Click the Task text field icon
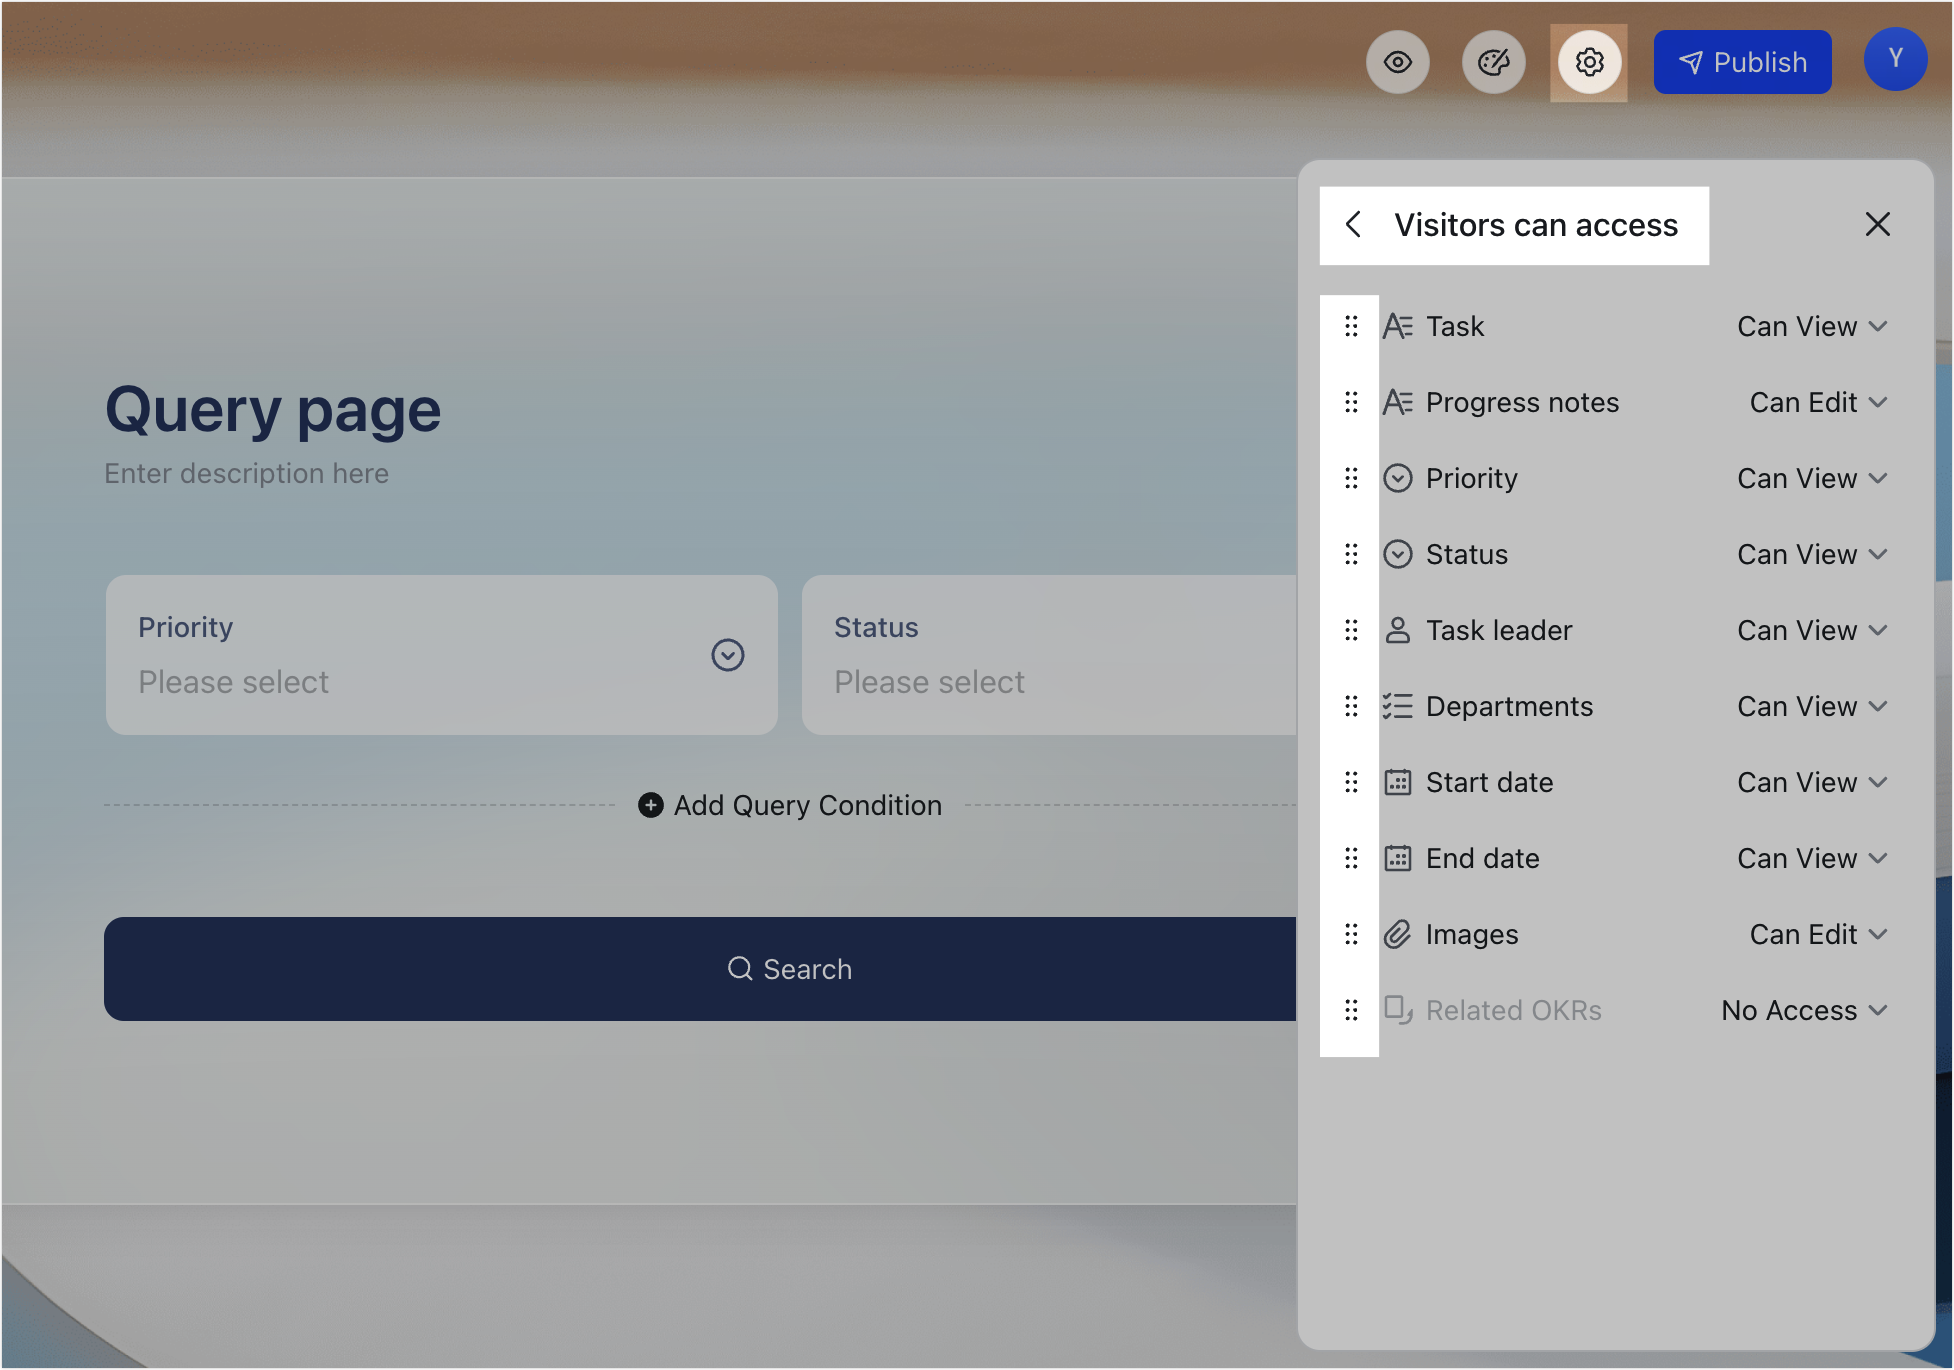1954x1370 pixels. (1398, 325)
